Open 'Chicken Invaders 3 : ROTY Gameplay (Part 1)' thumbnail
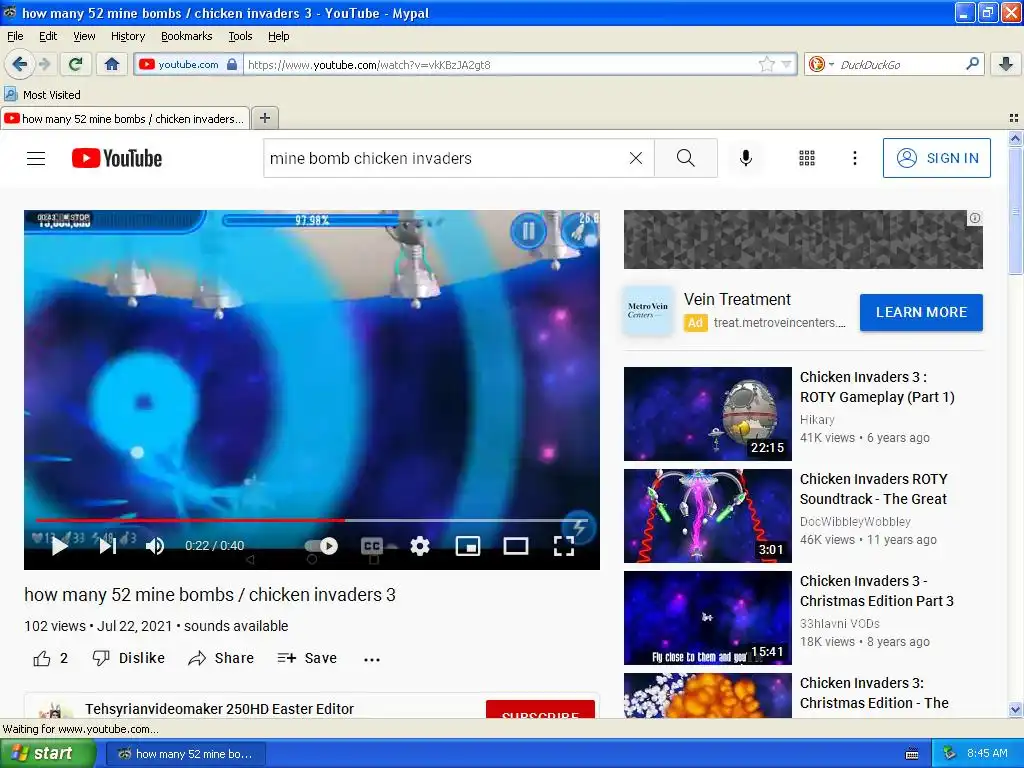This screenshot has height=768, width=1024. point(708,413)
